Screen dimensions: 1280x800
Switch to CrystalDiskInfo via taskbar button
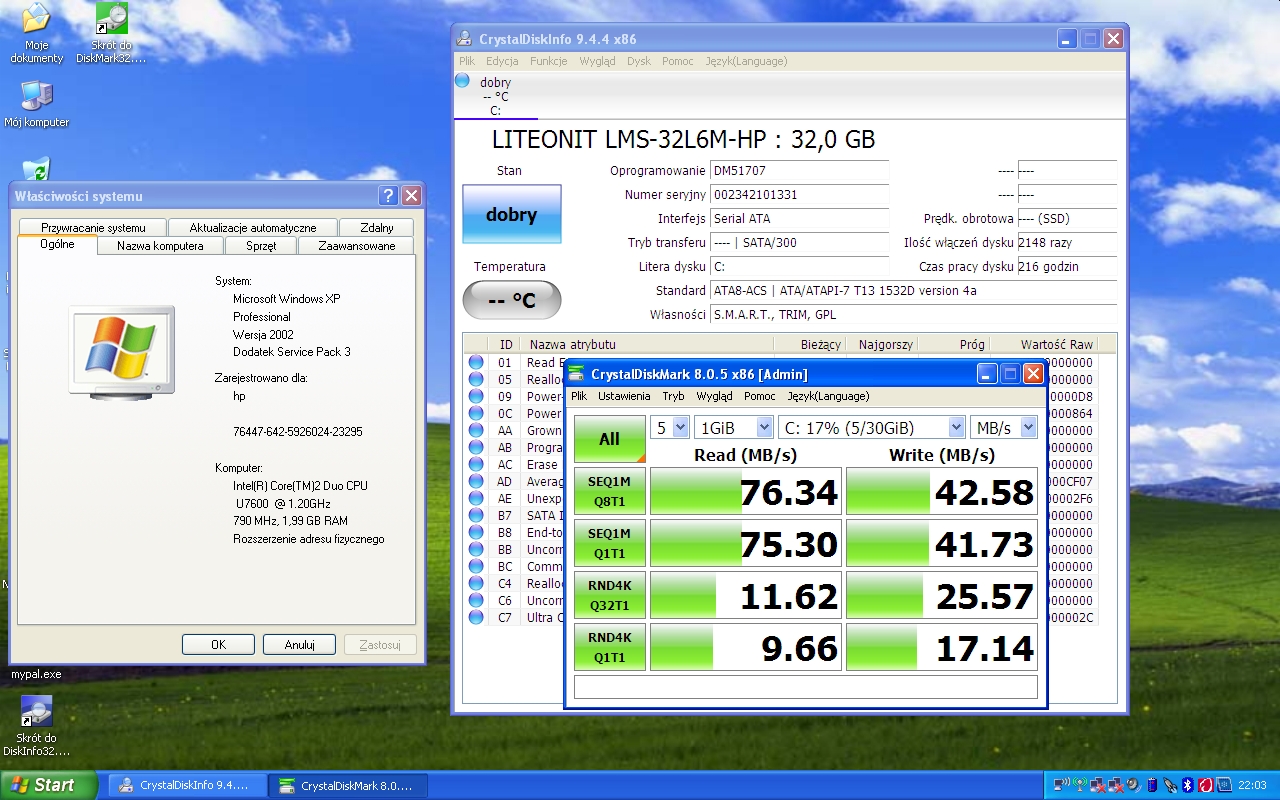187,785
